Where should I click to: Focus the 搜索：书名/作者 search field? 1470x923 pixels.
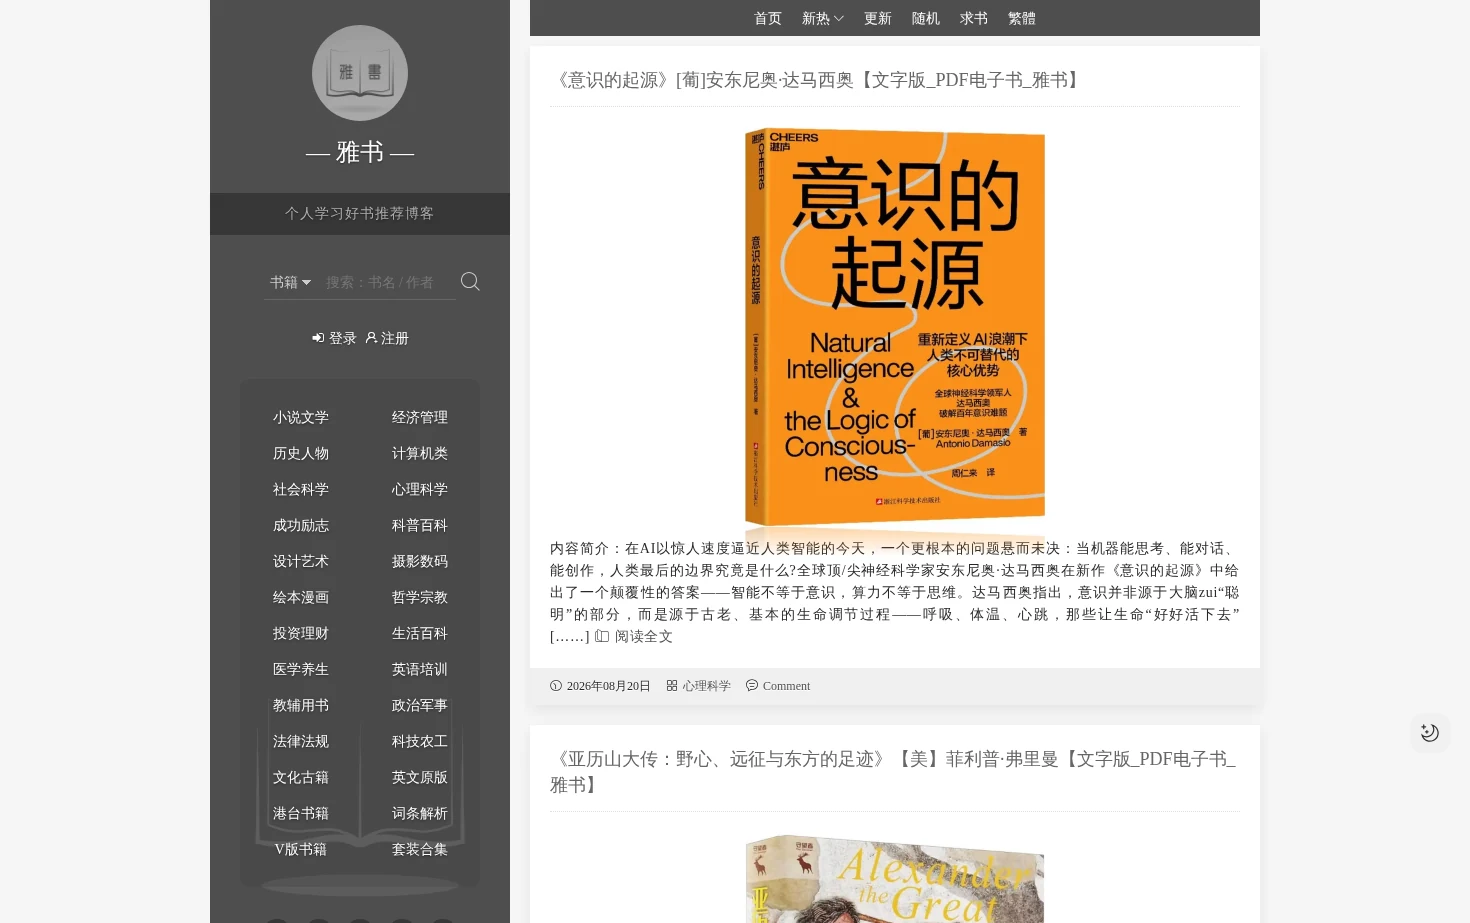pos(388,282)
